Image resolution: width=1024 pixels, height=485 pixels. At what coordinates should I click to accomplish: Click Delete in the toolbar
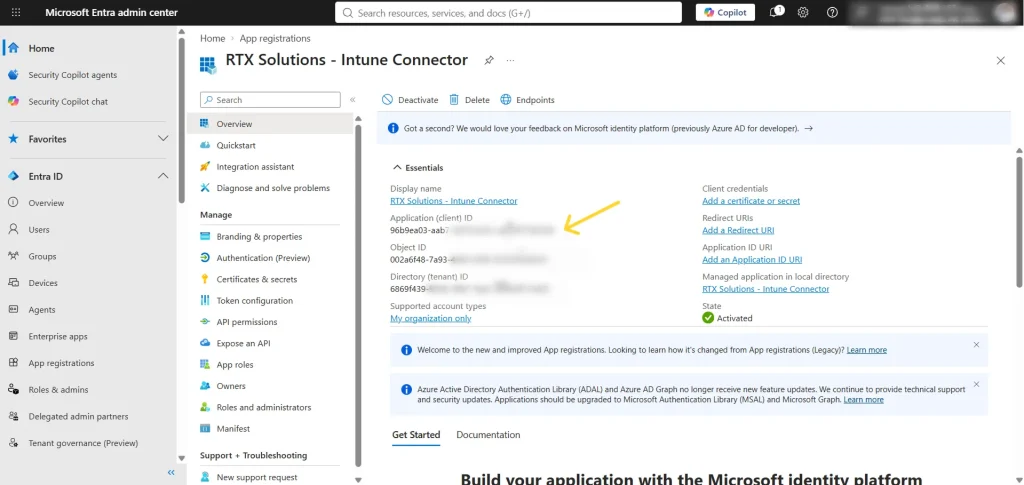click(x=469, y=100)
